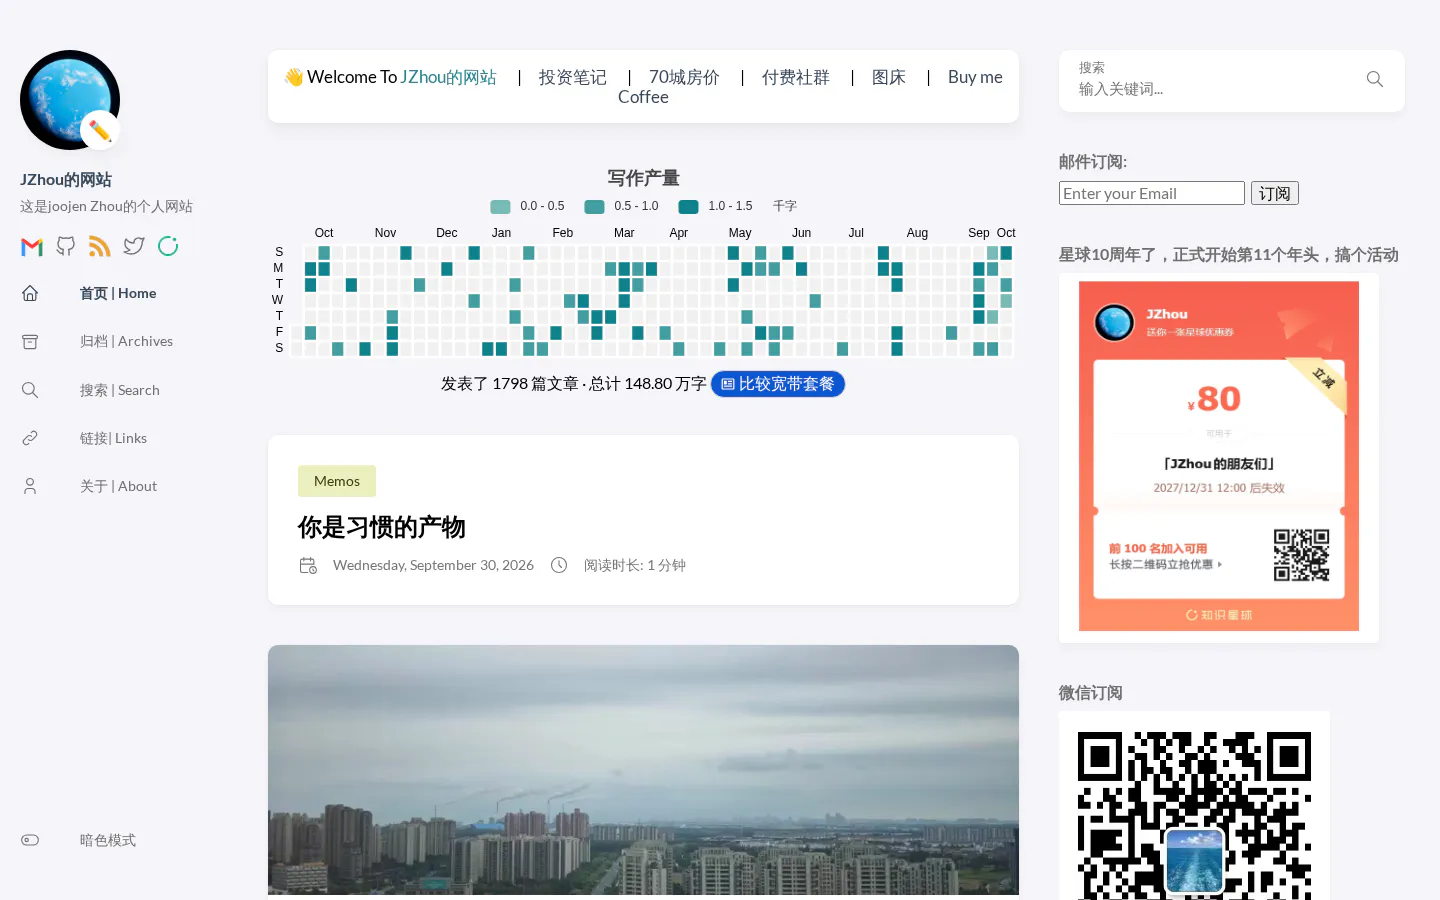Click the JZhou的网站 link in the welcome bar

coord(448,77)
